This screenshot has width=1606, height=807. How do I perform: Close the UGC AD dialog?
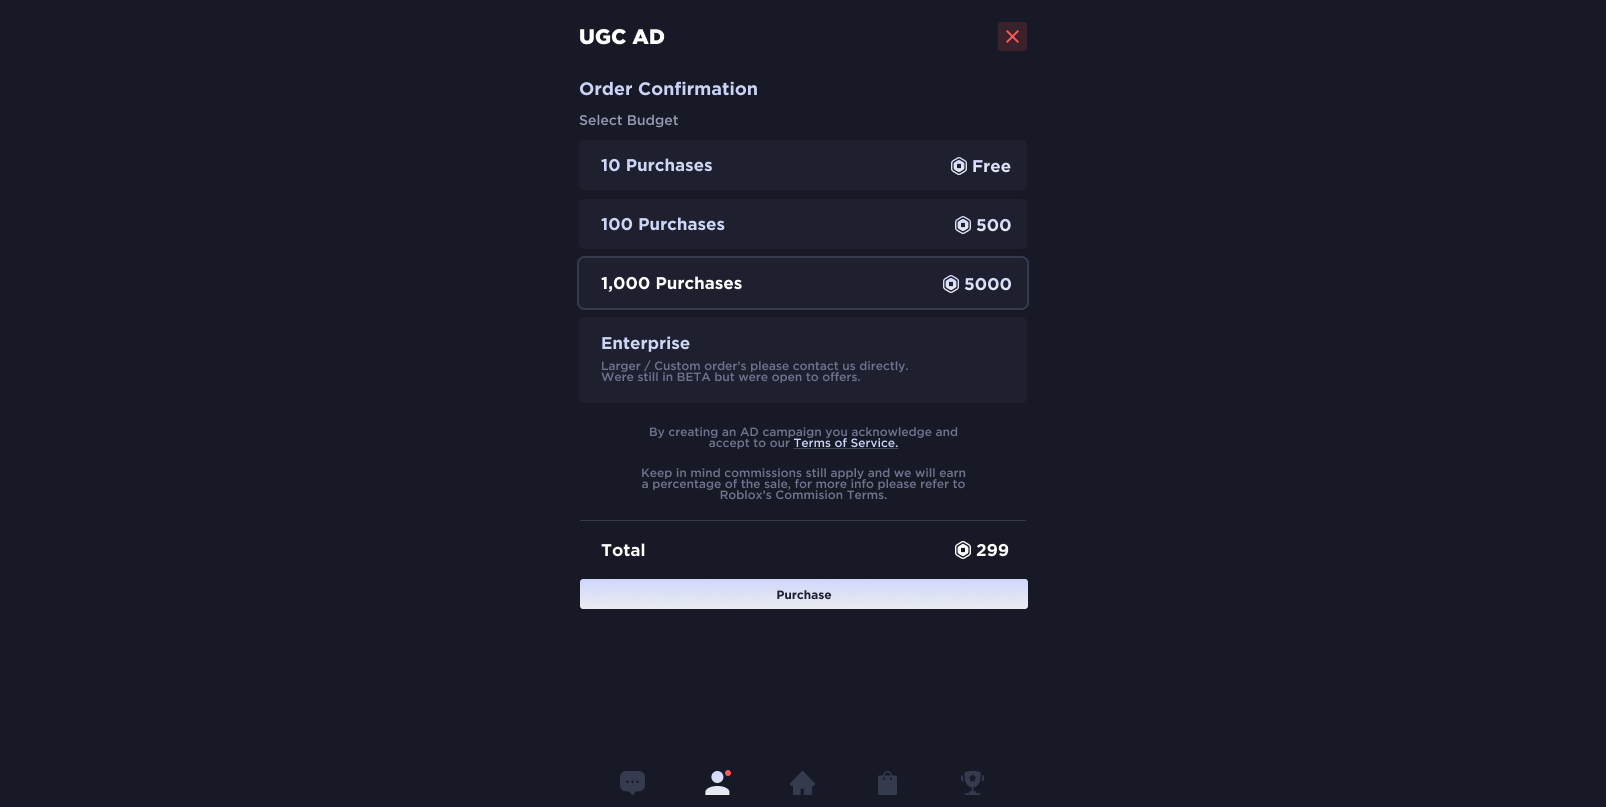point(1012,37)
